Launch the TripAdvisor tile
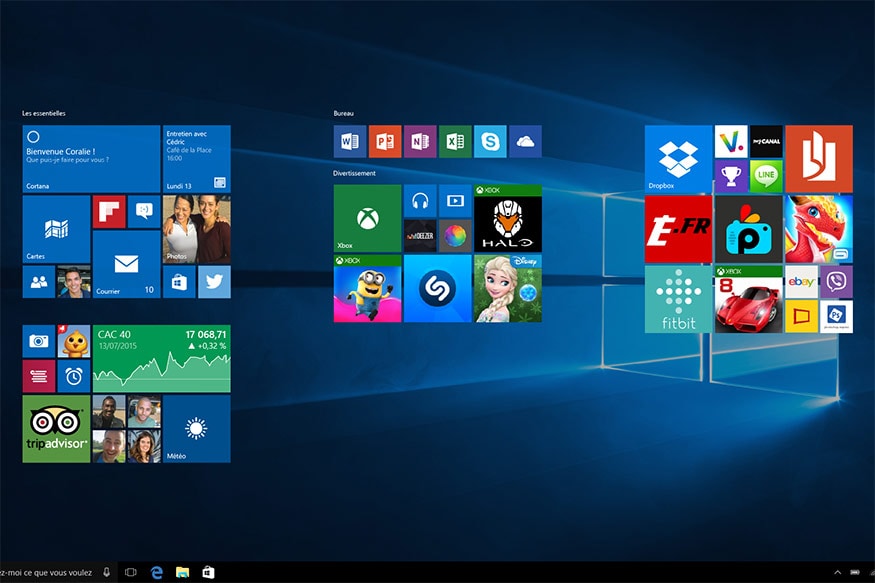 coord(56,429)
